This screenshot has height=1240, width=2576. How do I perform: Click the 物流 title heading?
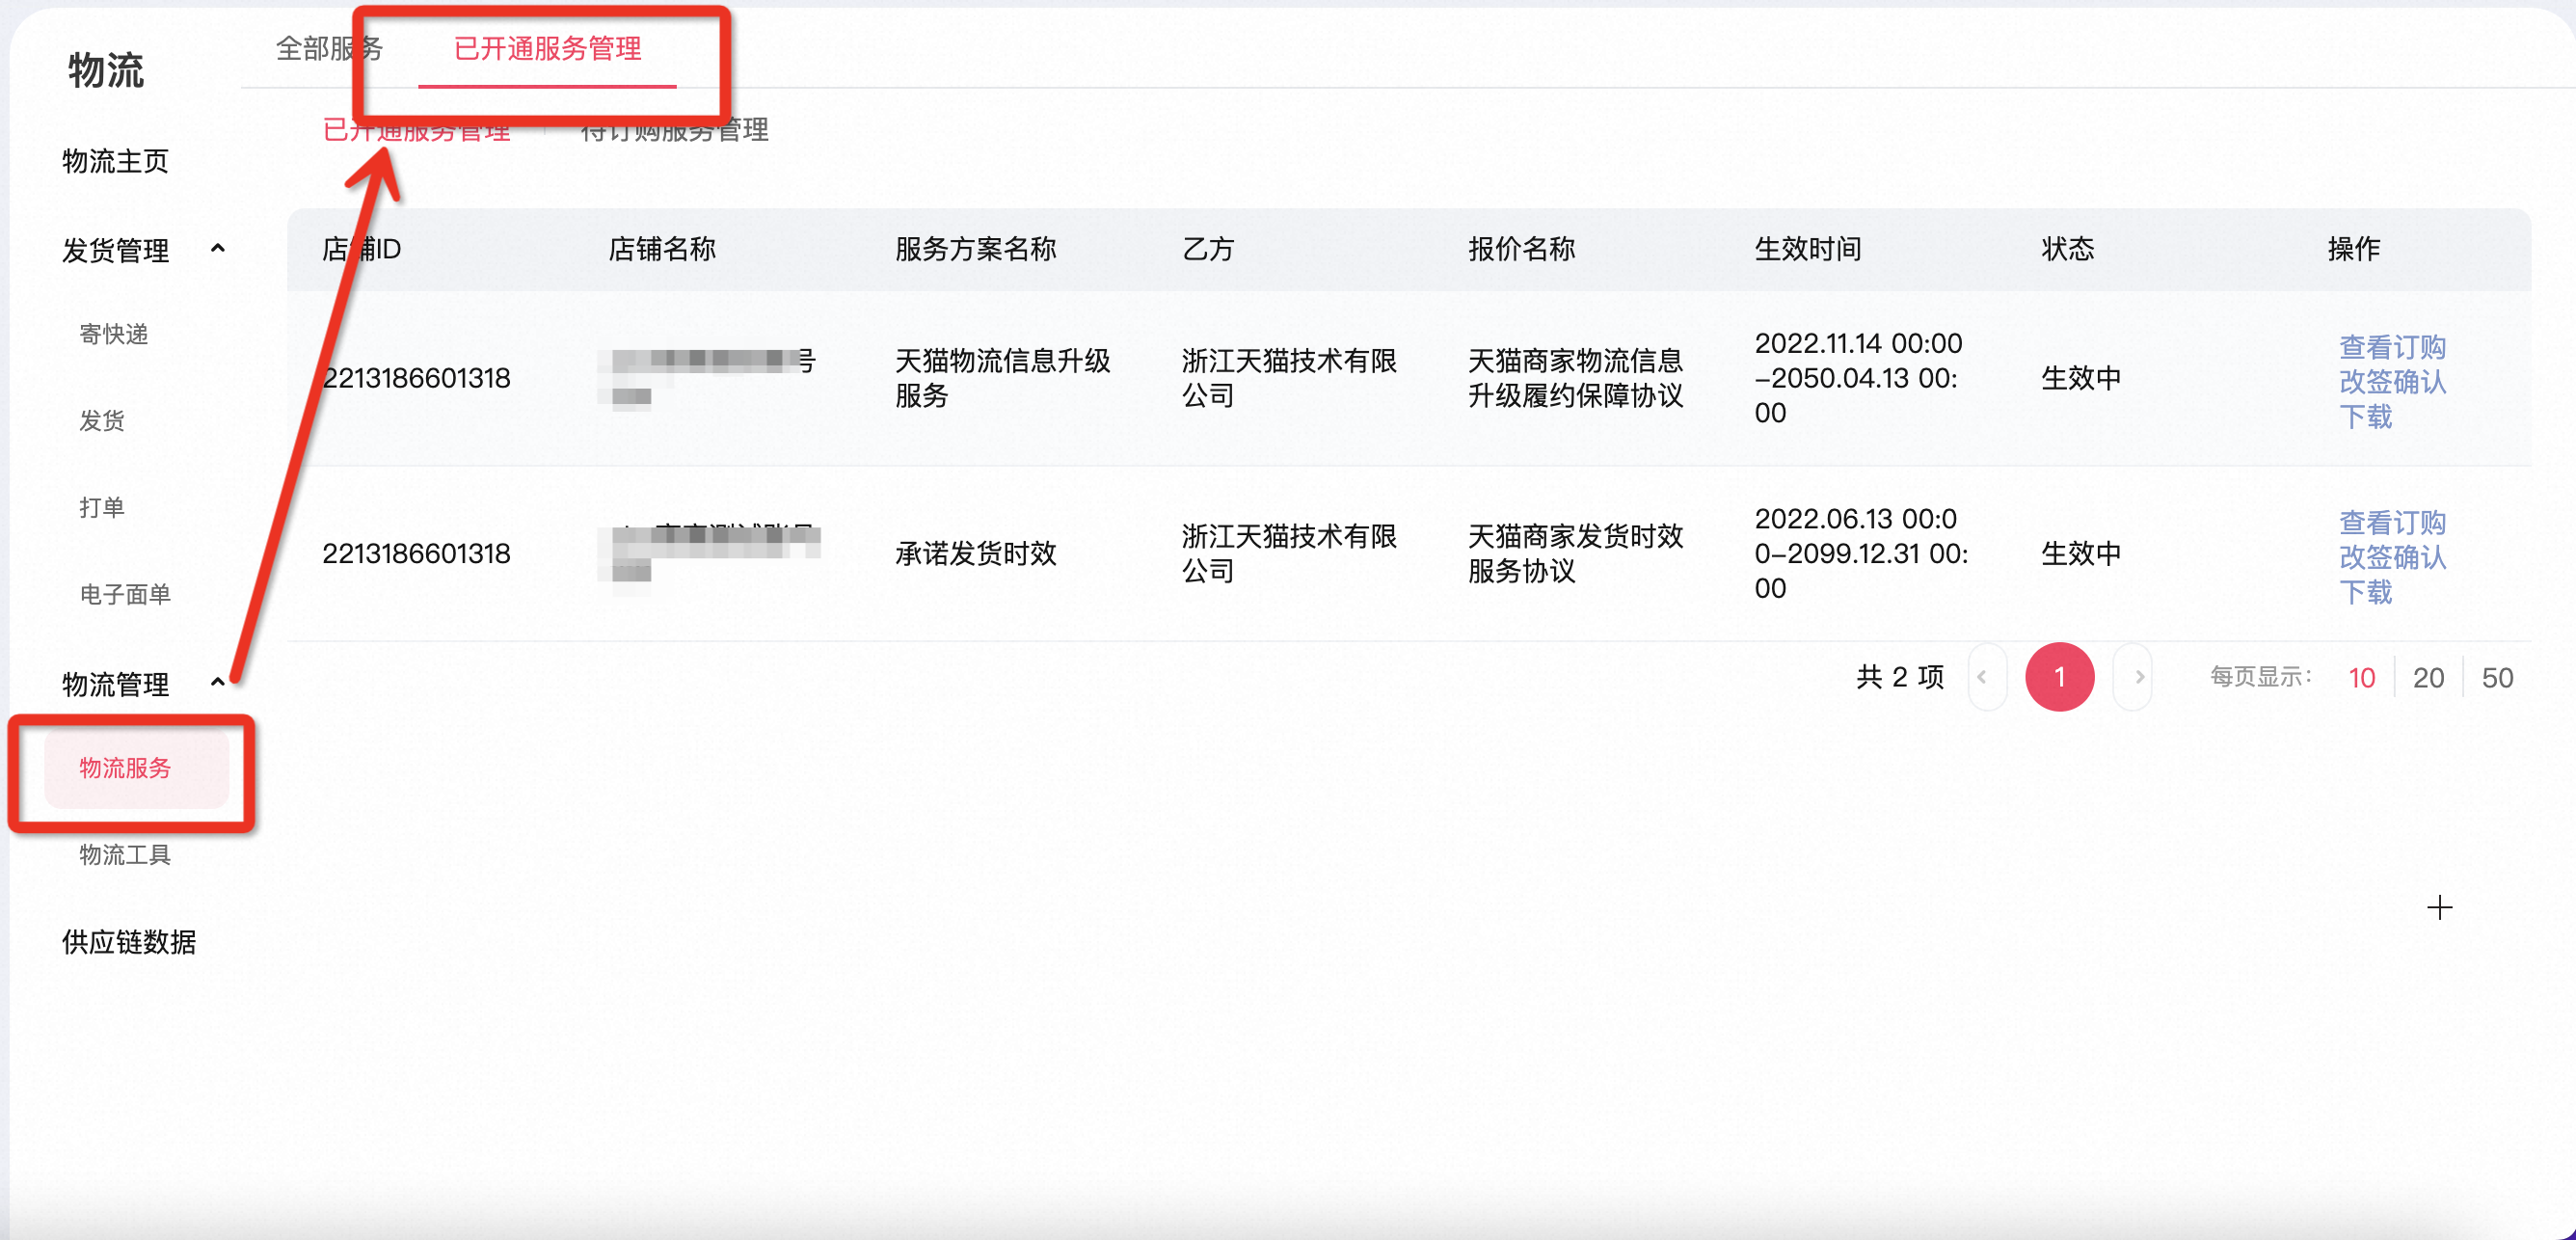coord(106,70)
